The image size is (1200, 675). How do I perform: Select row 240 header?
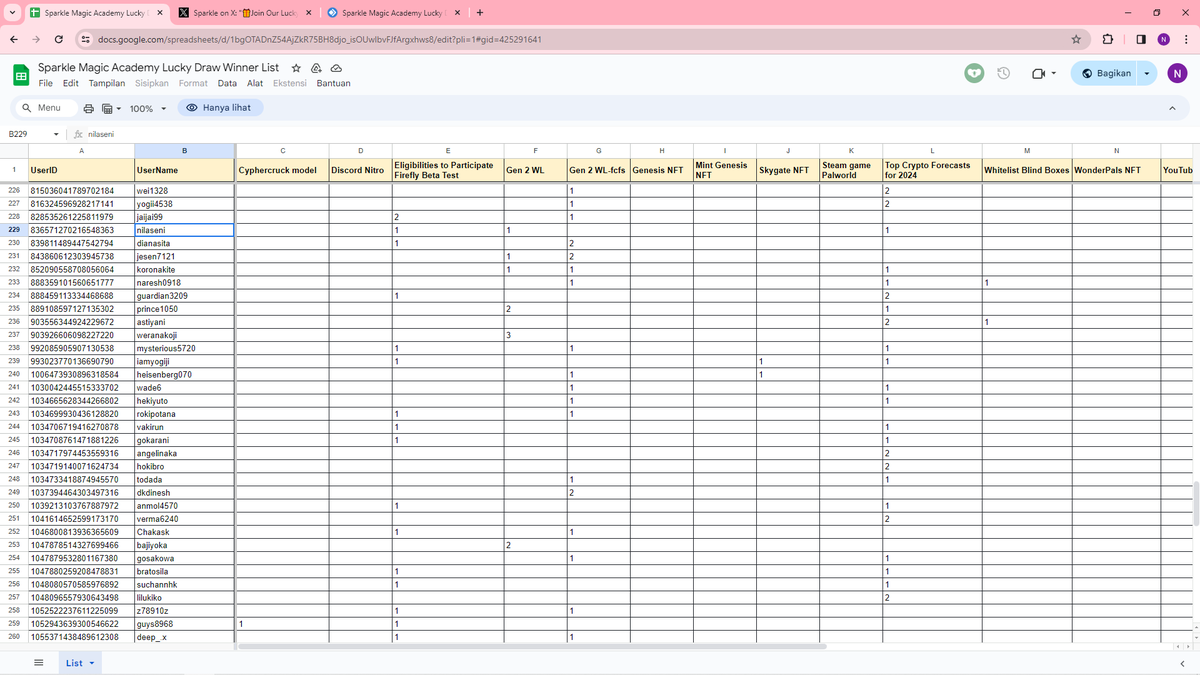click(14, 374)
